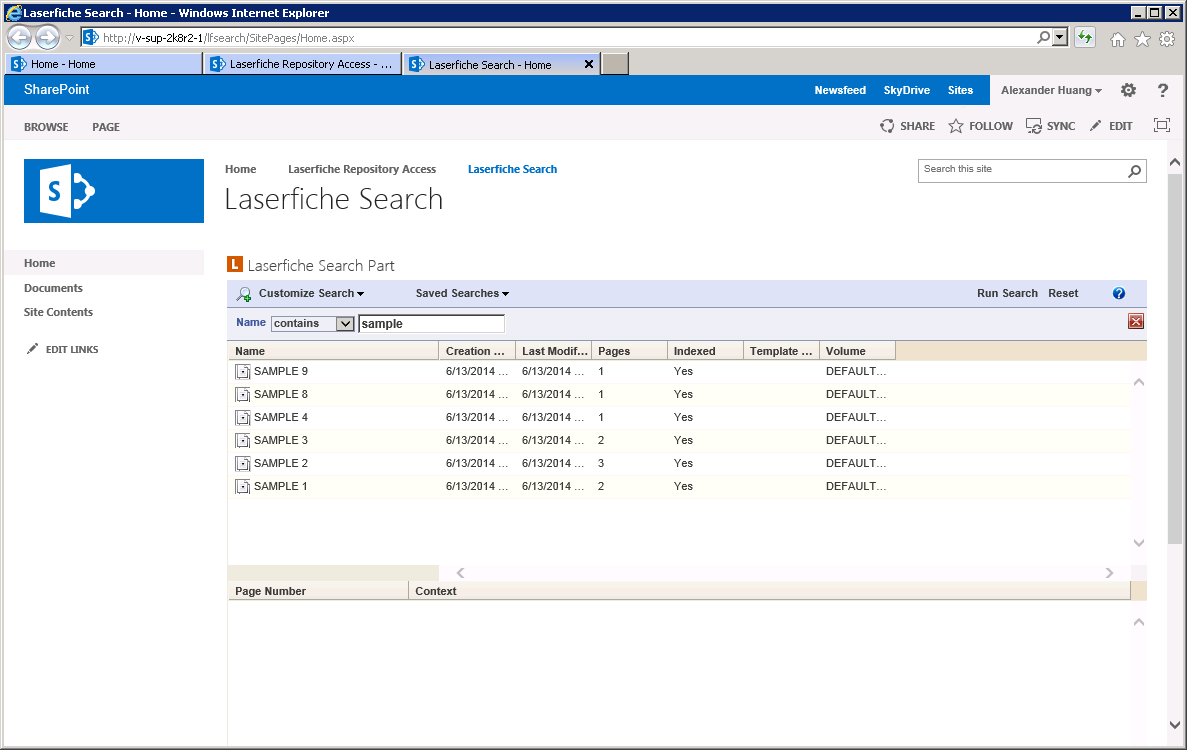The image size is (1187, 750).
Task: Open a new blank browser tab
Action: 615,64
